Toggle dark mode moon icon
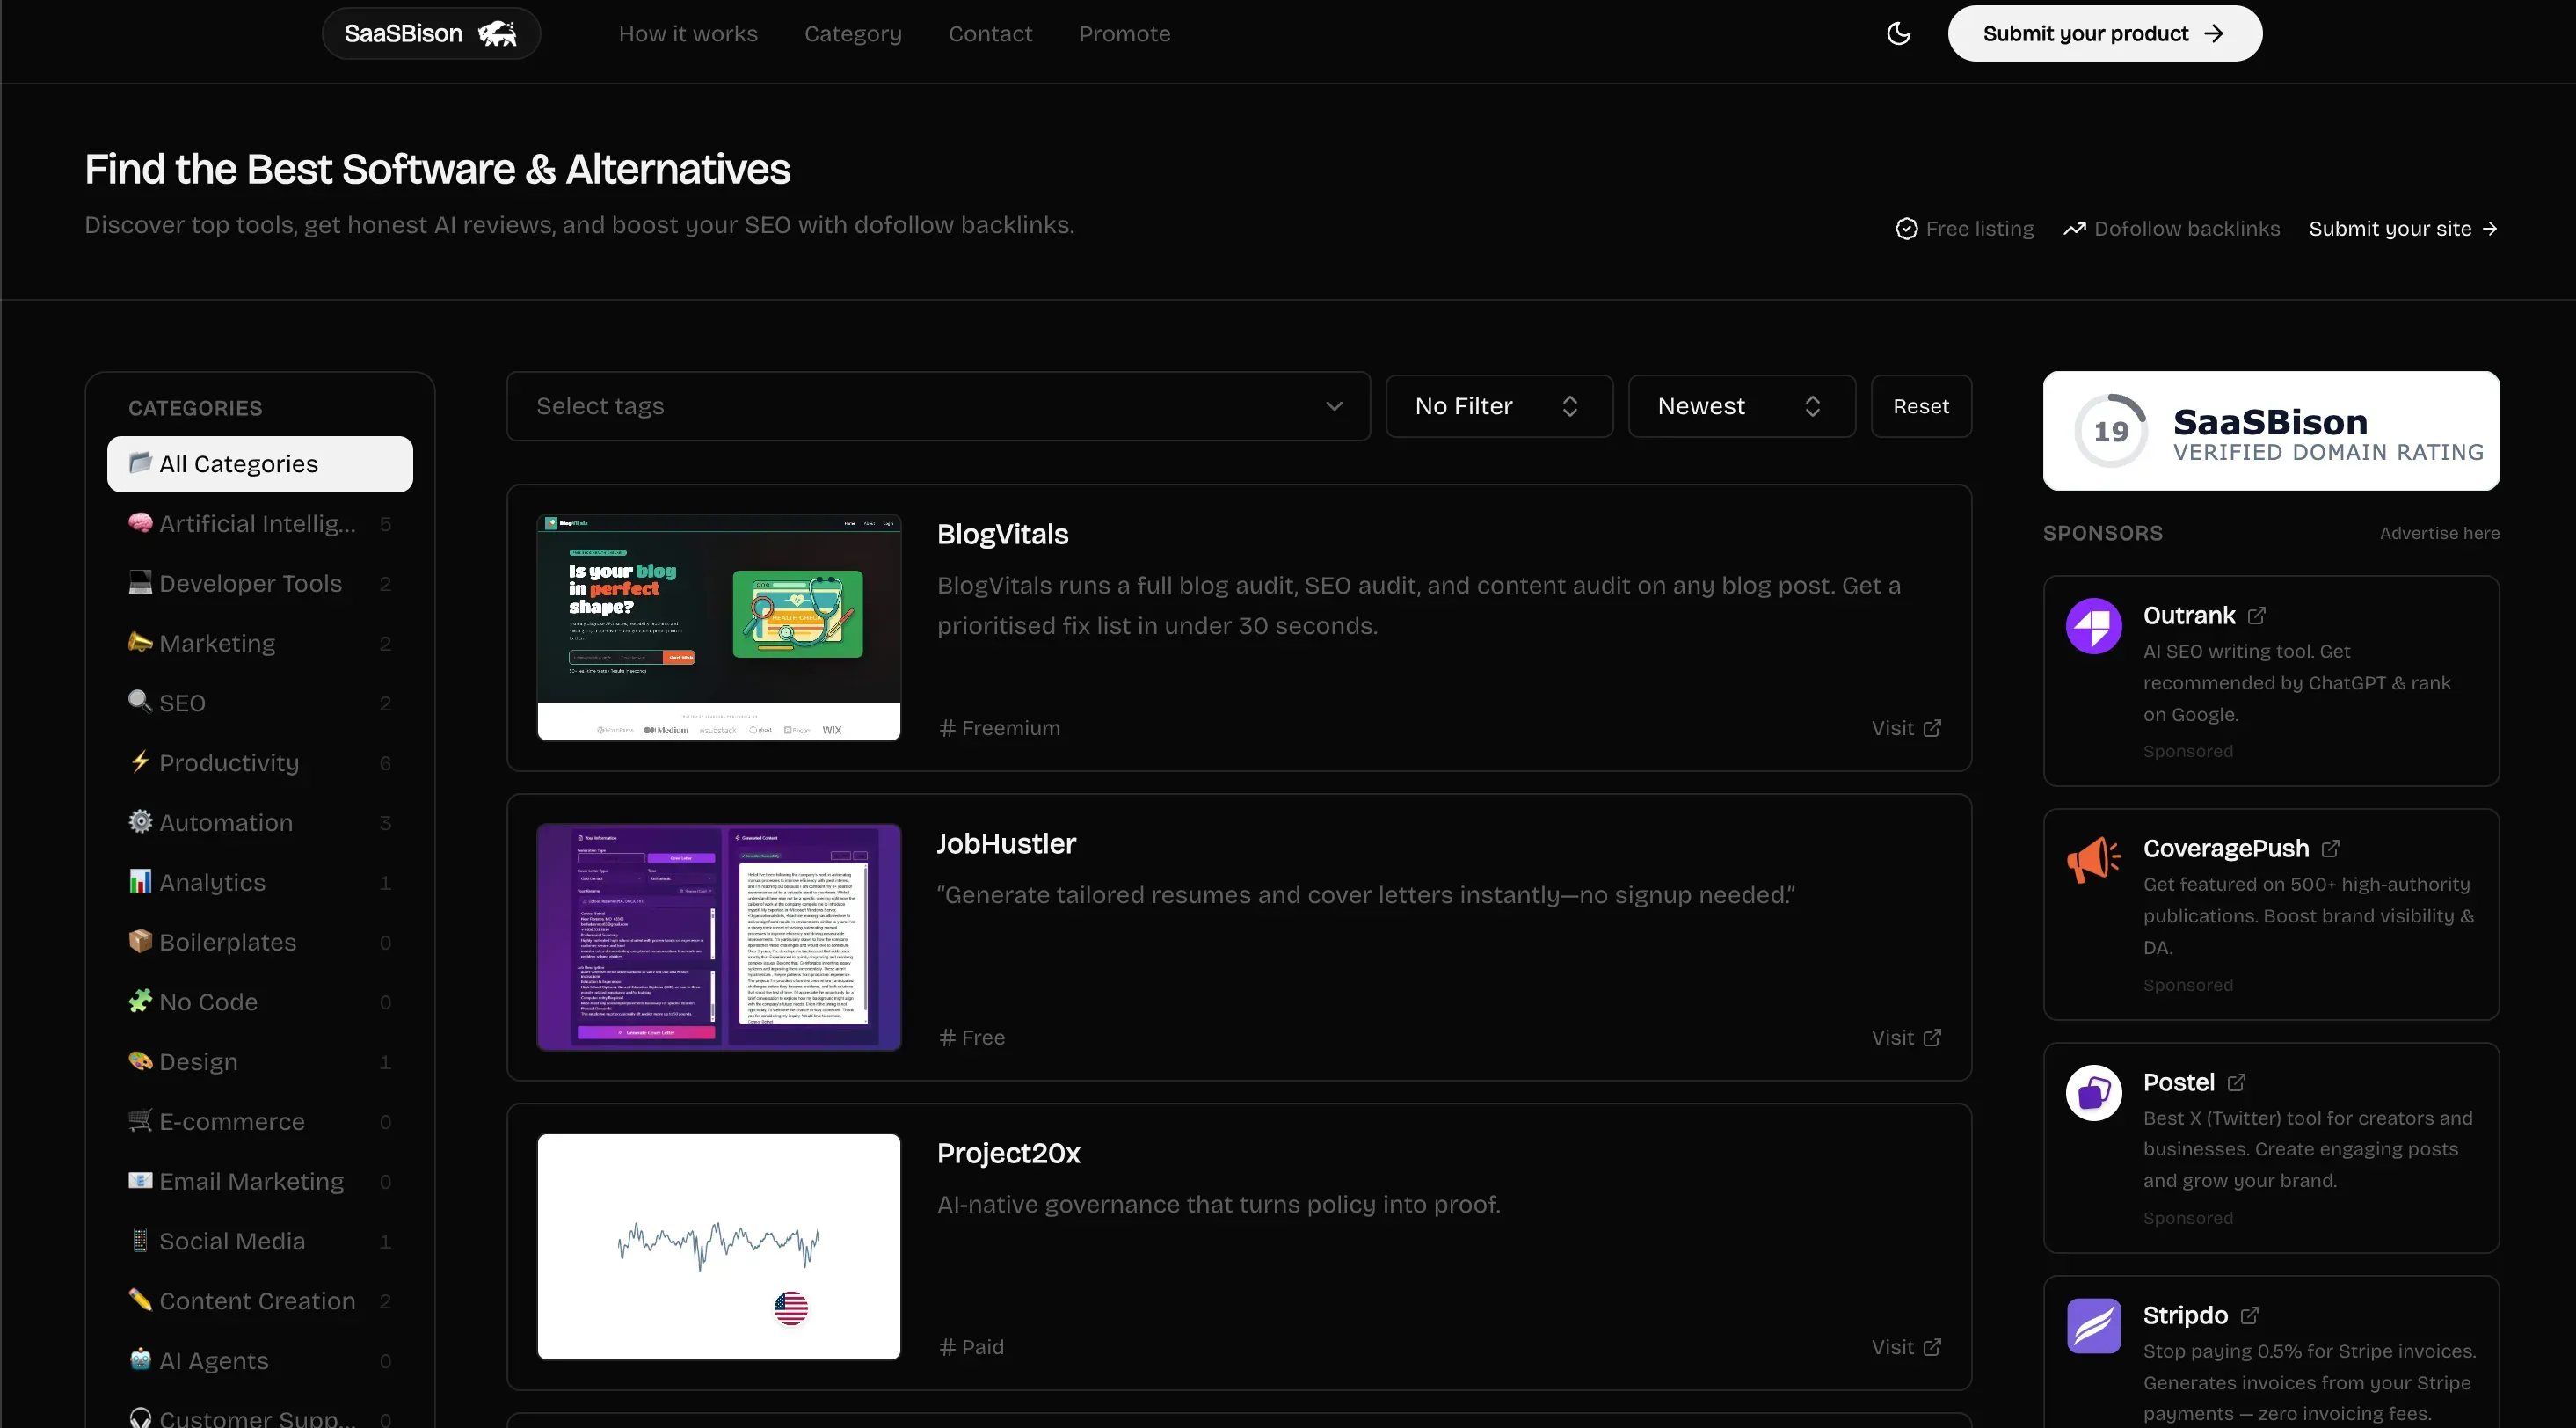The height and width of the screenshot is (1428, 2576). [x=1898, y=34]
